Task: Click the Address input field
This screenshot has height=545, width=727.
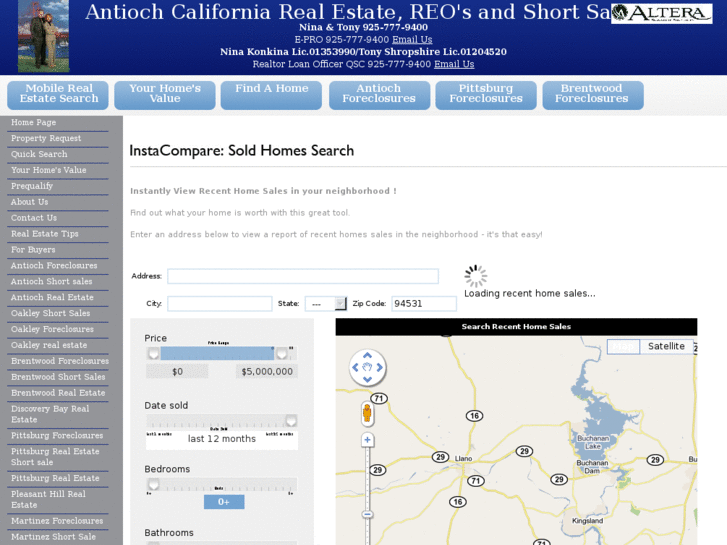Action: pos(303,276)
